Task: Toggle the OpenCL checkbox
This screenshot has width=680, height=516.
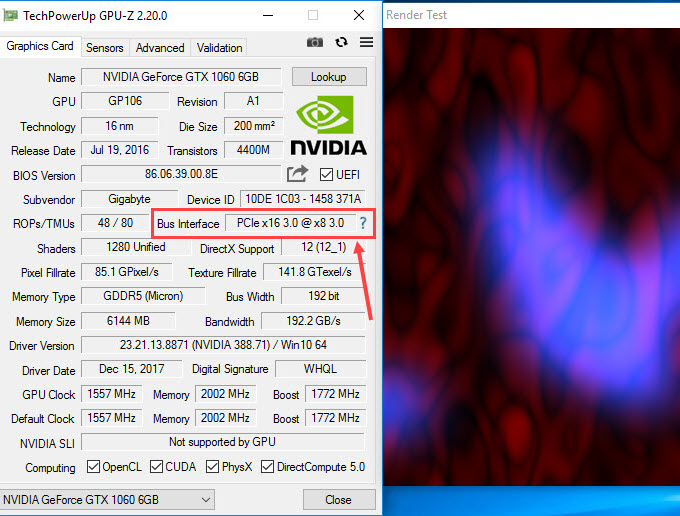Action: pyautogui.click(x=93, y=467)
